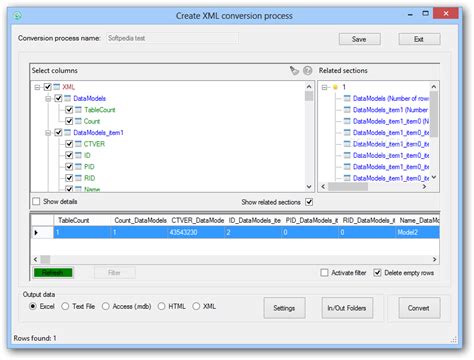Click right arrow of data grid scrollbar
The image size is (474, 360).
(x=434, y=259)
